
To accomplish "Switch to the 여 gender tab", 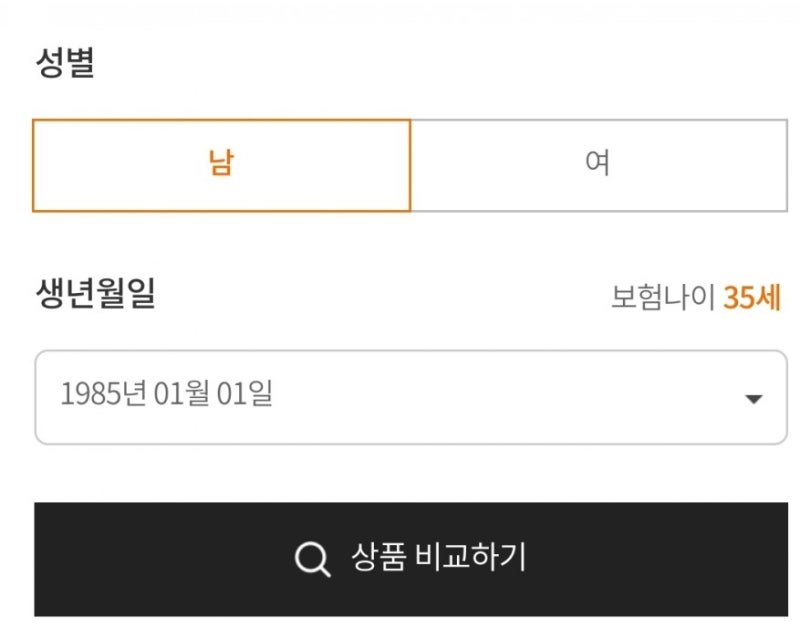I will pyautogui.click(x=598, y=165).
